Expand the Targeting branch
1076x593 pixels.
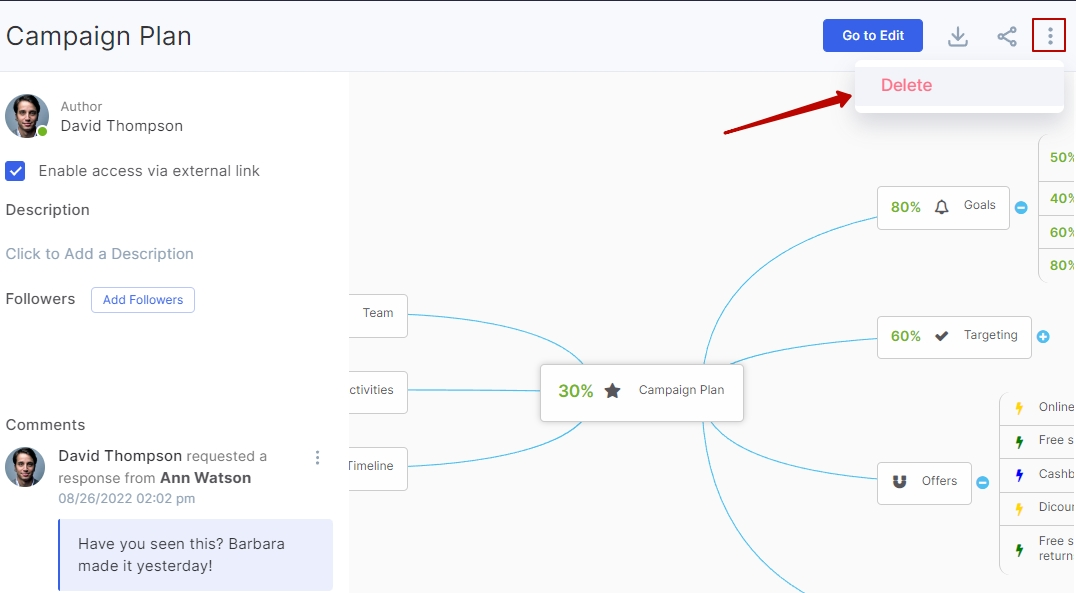point(1043,337)
